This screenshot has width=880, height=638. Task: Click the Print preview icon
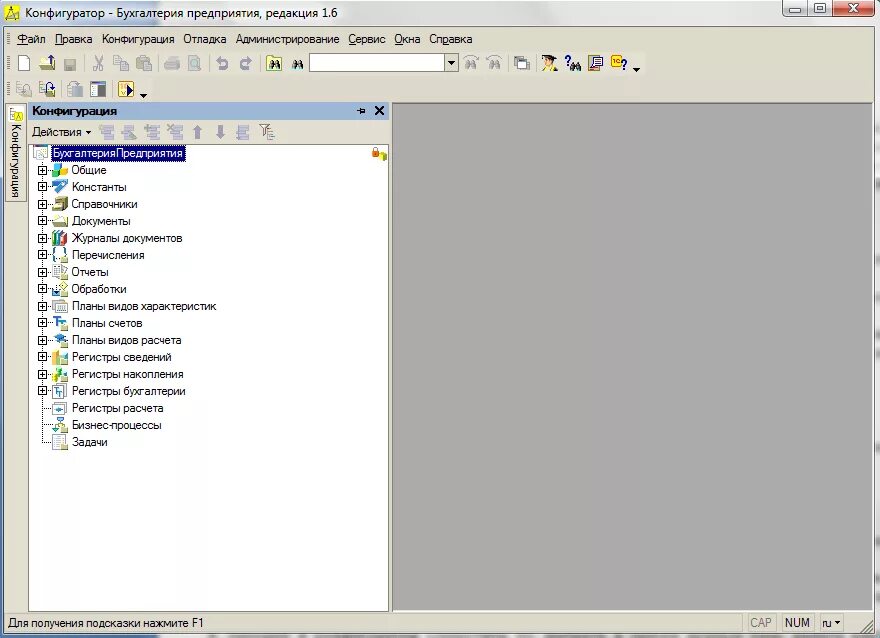tap(194, 63)
